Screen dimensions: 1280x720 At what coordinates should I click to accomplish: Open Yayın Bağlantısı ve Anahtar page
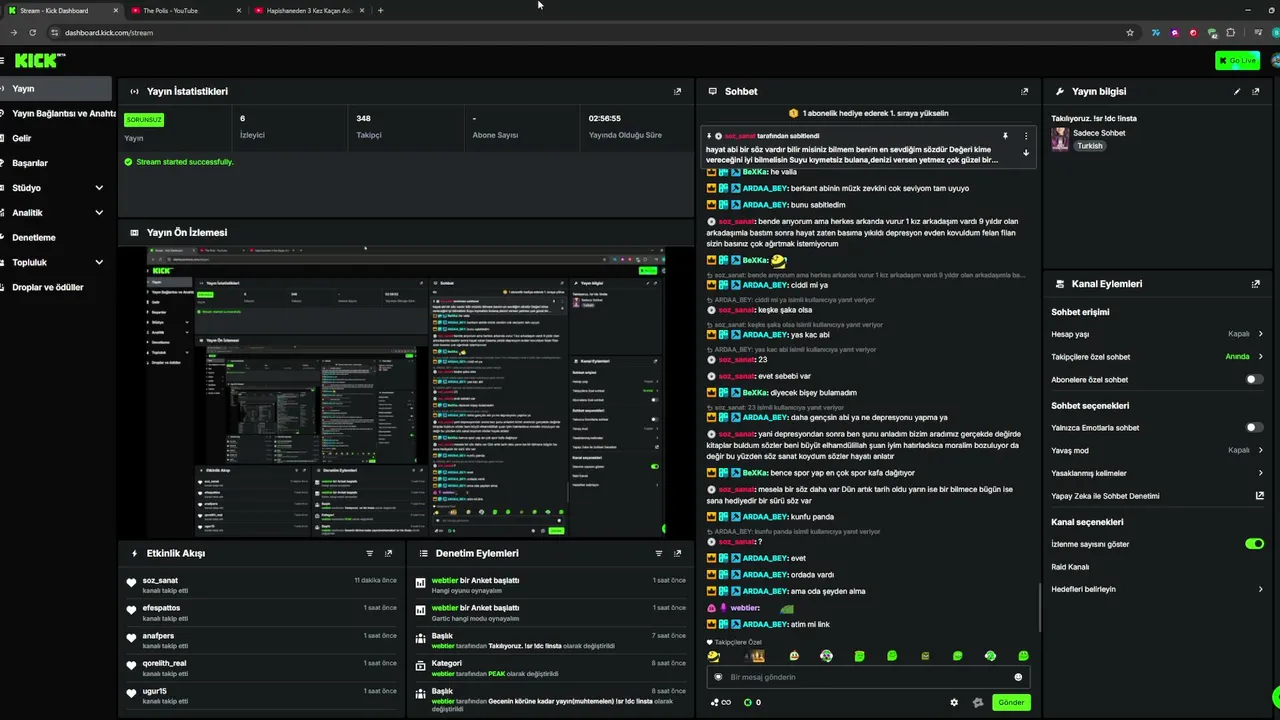tap(58, 113)
